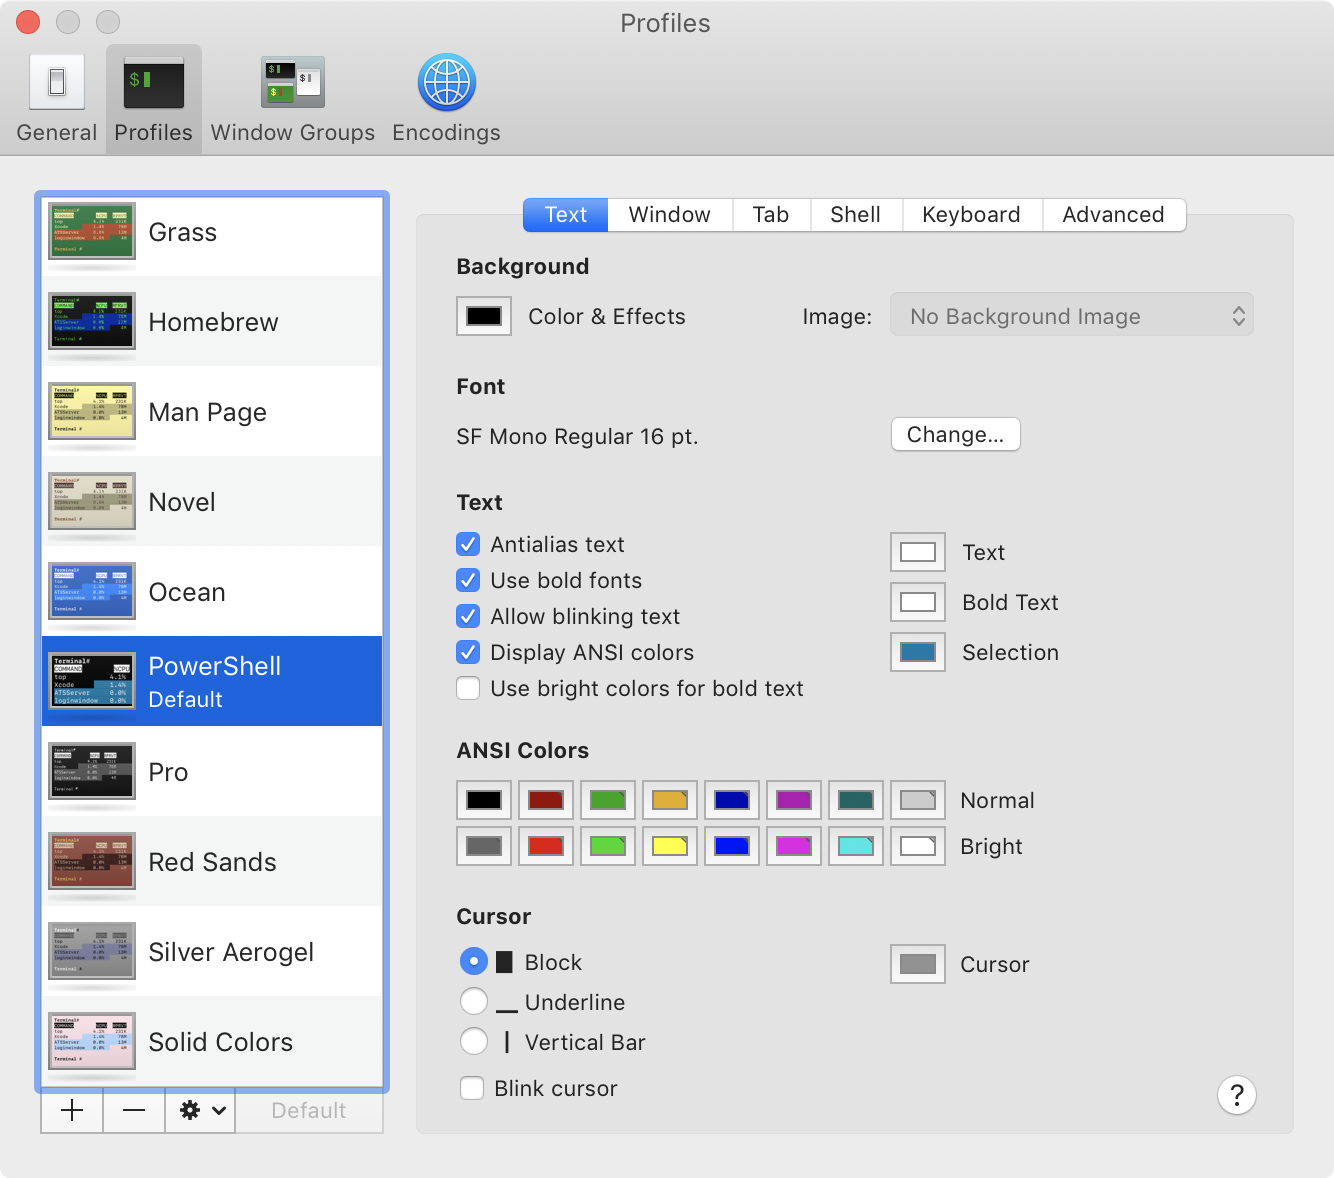1334x1178 pixels.
Task: Switch to the Shell tab
Action: tap(856, 215)
